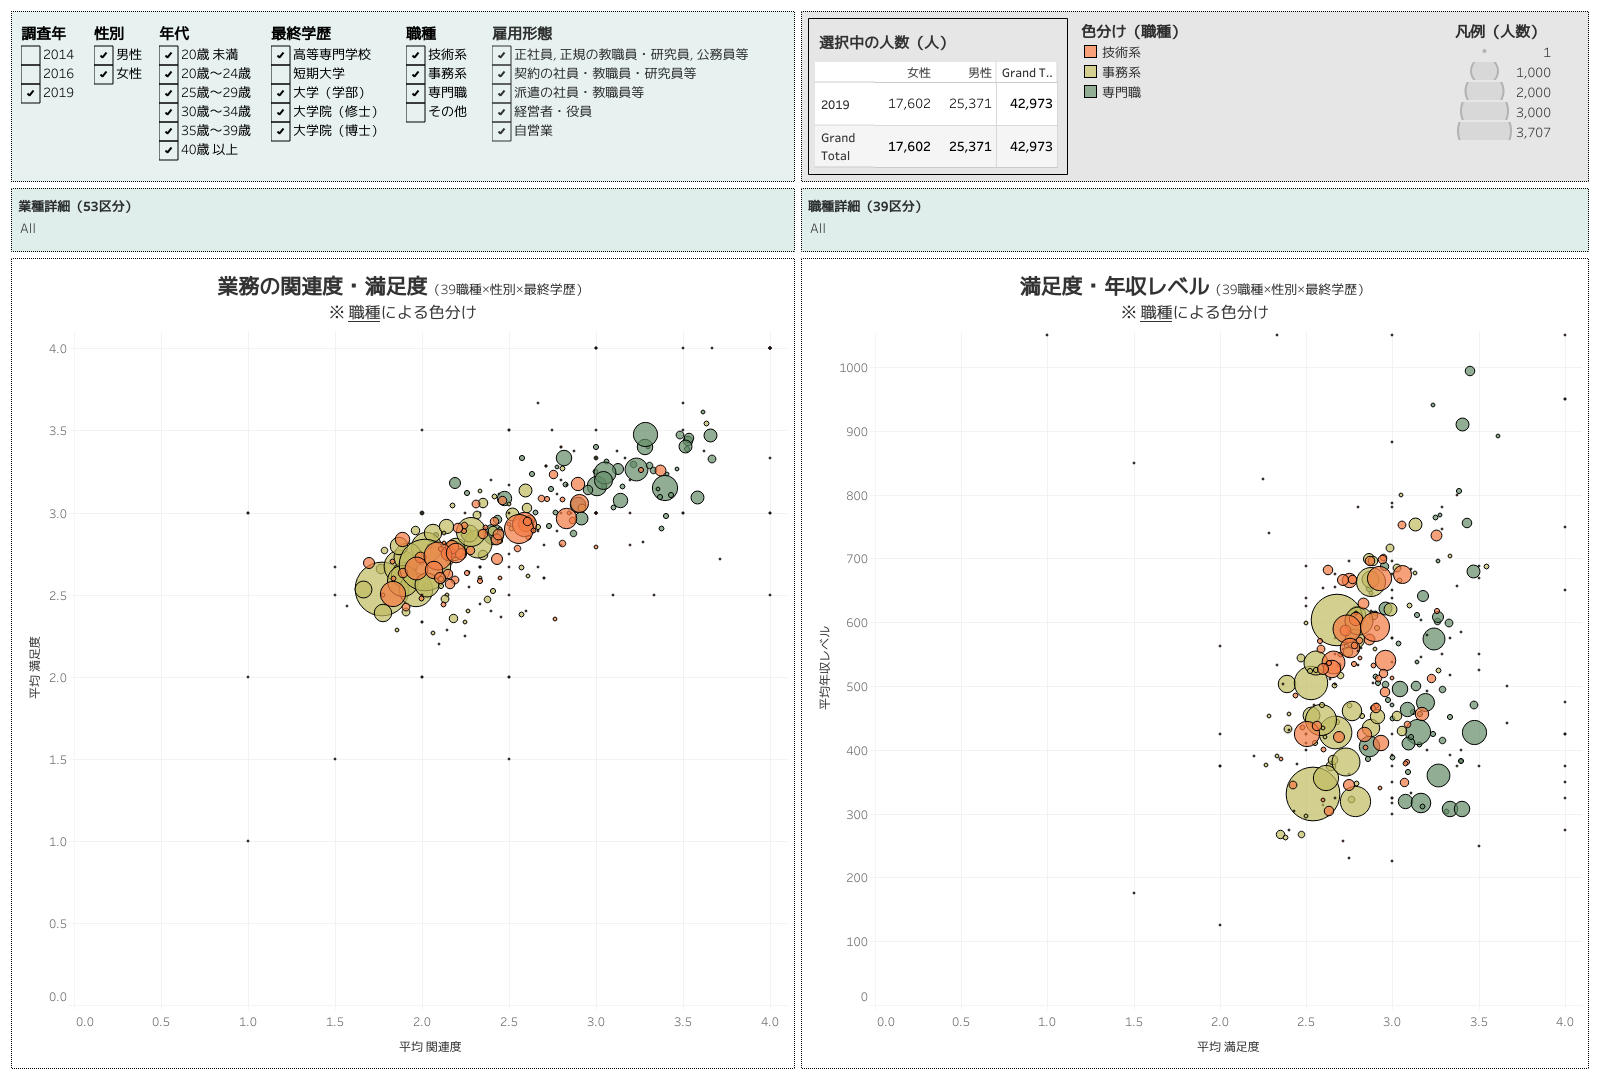Image resolution: width=1600 pixels, height=1080 pixels.
Task: Toggle the 大学院（修士） checkbox
Action: pos(281,112)
